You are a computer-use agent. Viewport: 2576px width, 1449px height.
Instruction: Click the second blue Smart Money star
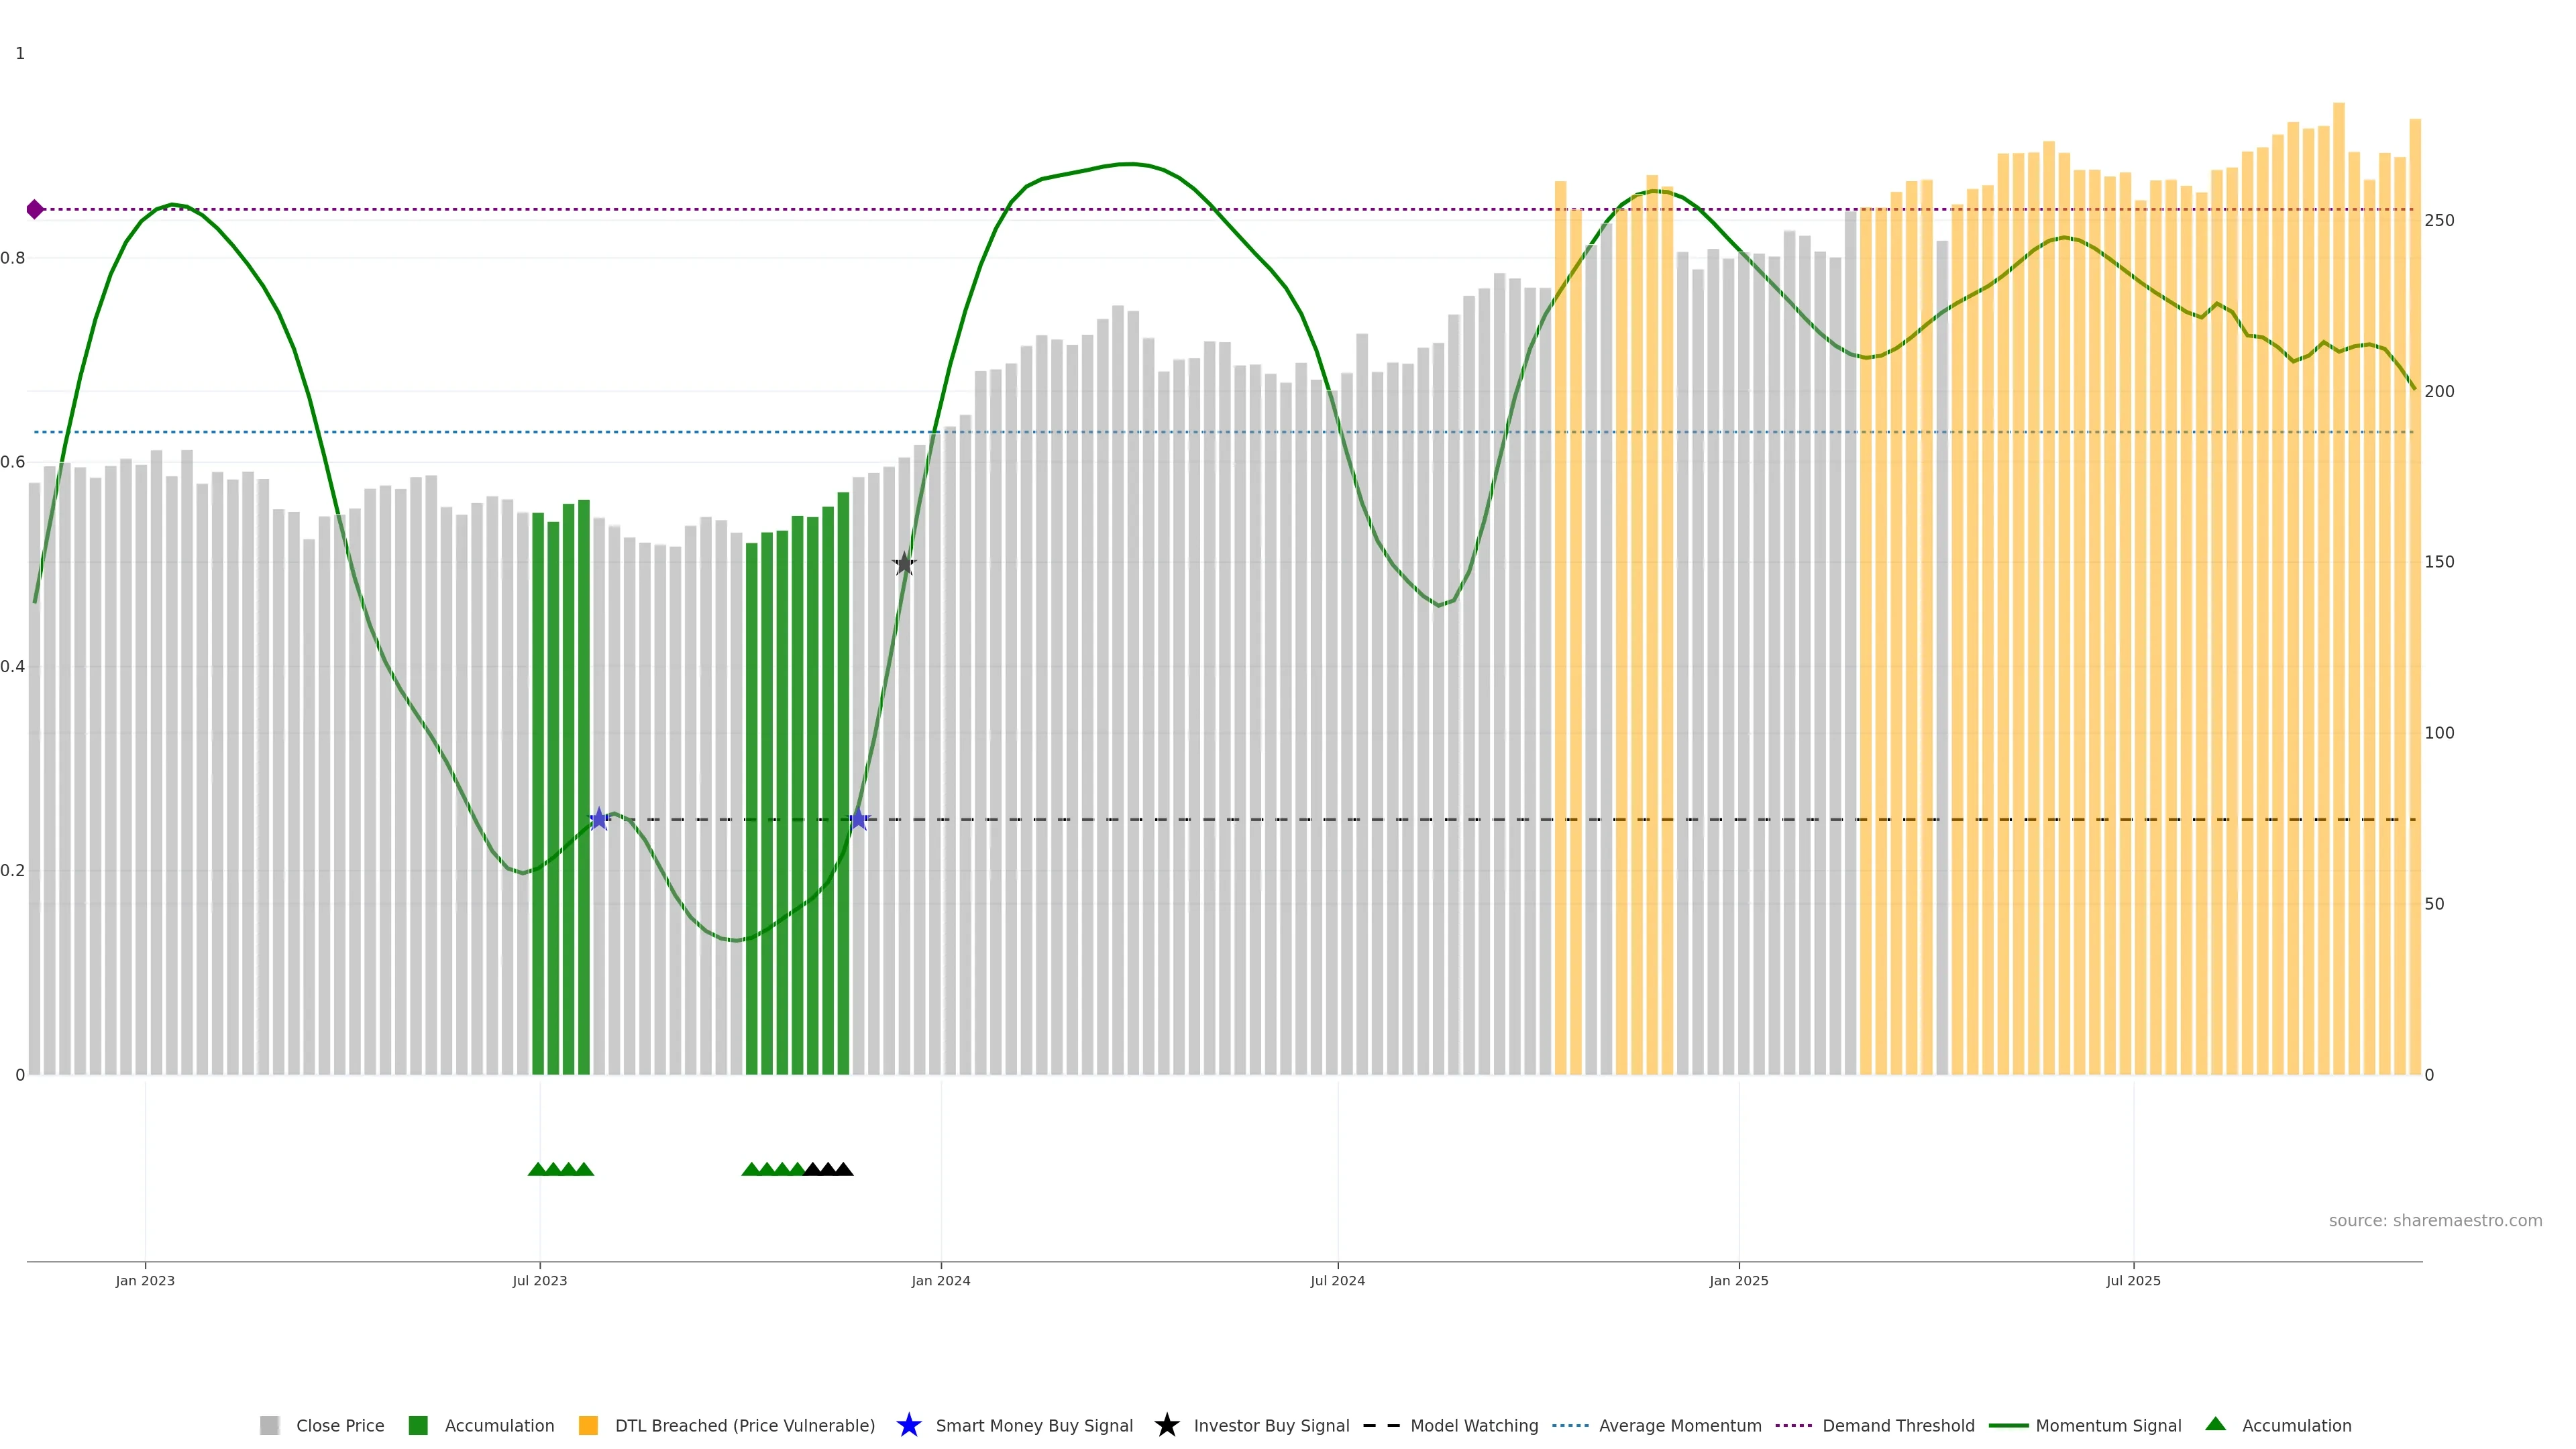(x=858, y=819)
